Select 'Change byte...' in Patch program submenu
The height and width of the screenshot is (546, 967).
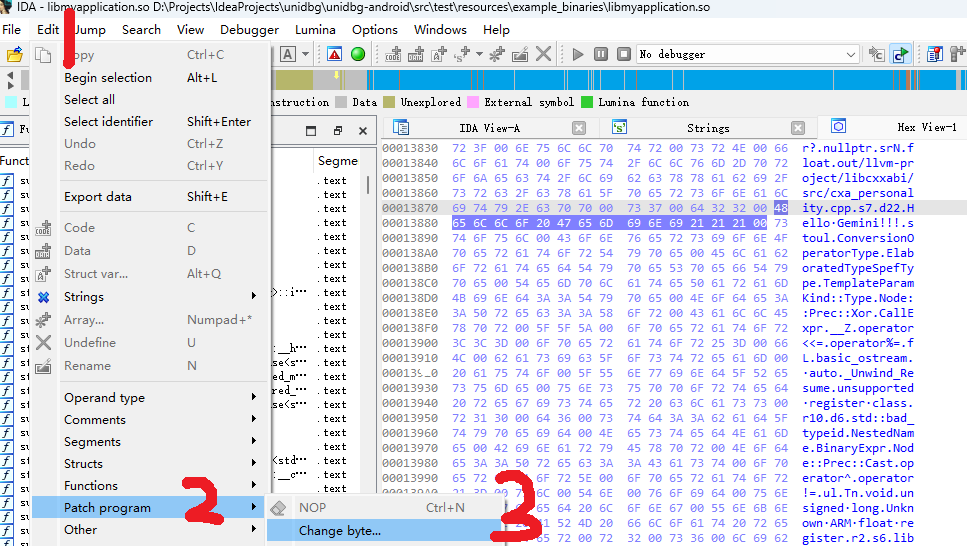click(384, 531)
